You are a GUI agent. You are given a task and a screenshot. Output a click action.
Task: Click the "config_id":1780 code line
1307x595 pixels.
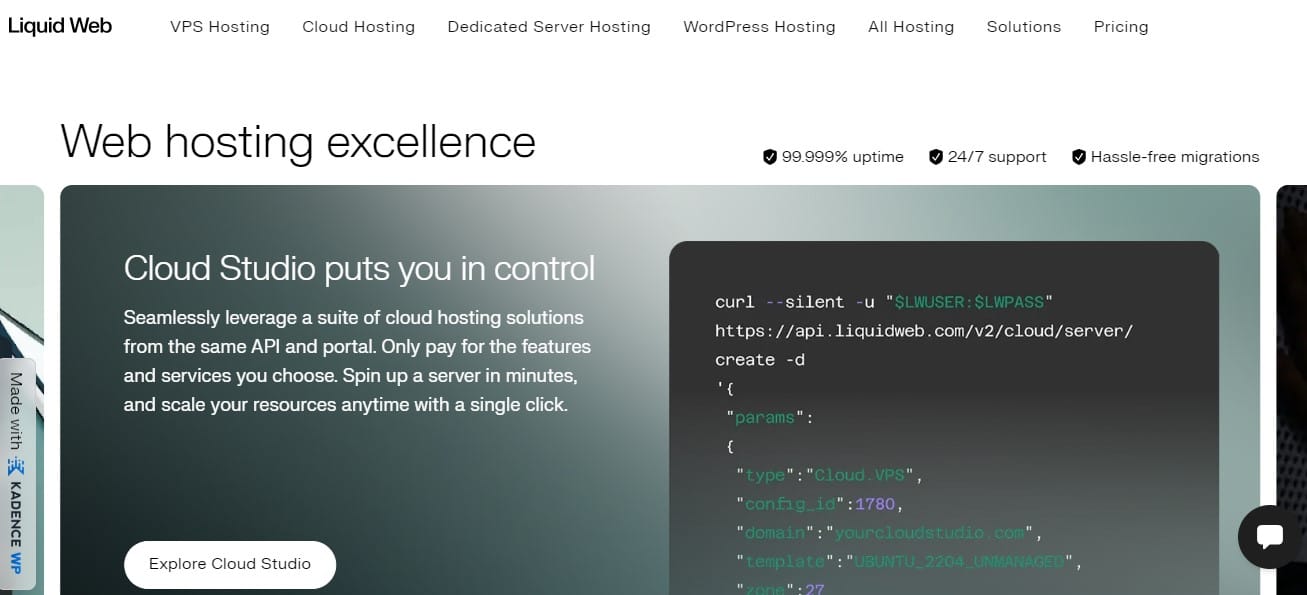(x=820, y=504)
